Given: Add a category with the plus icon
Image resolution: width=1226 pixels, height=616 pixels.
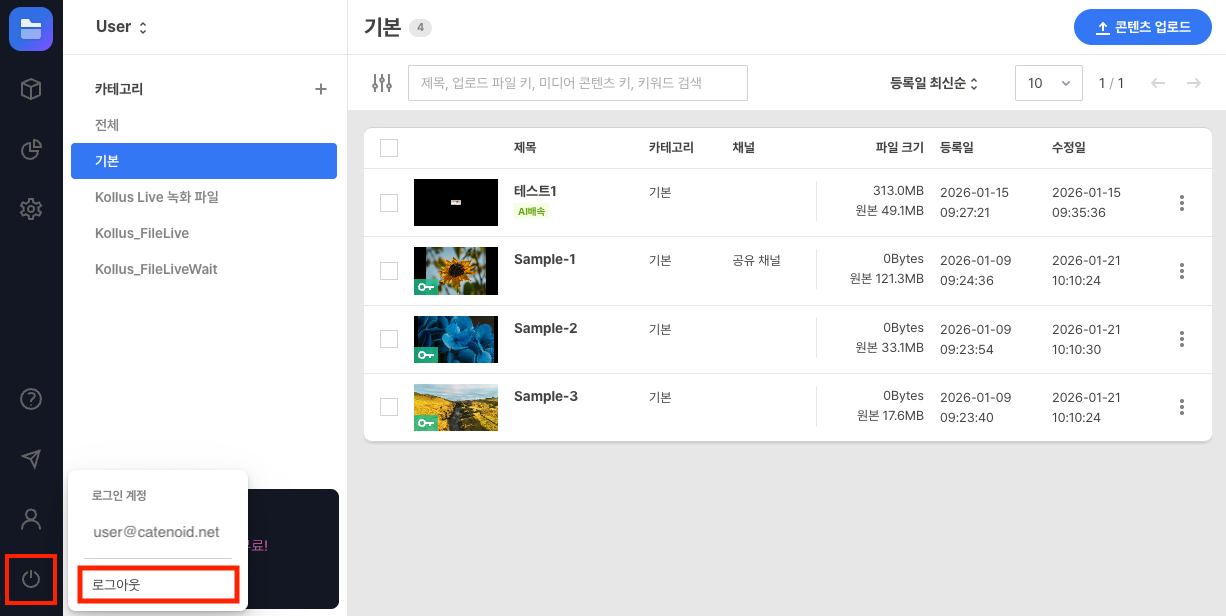Looking at the screenshot, I should (x=321, y=89).
